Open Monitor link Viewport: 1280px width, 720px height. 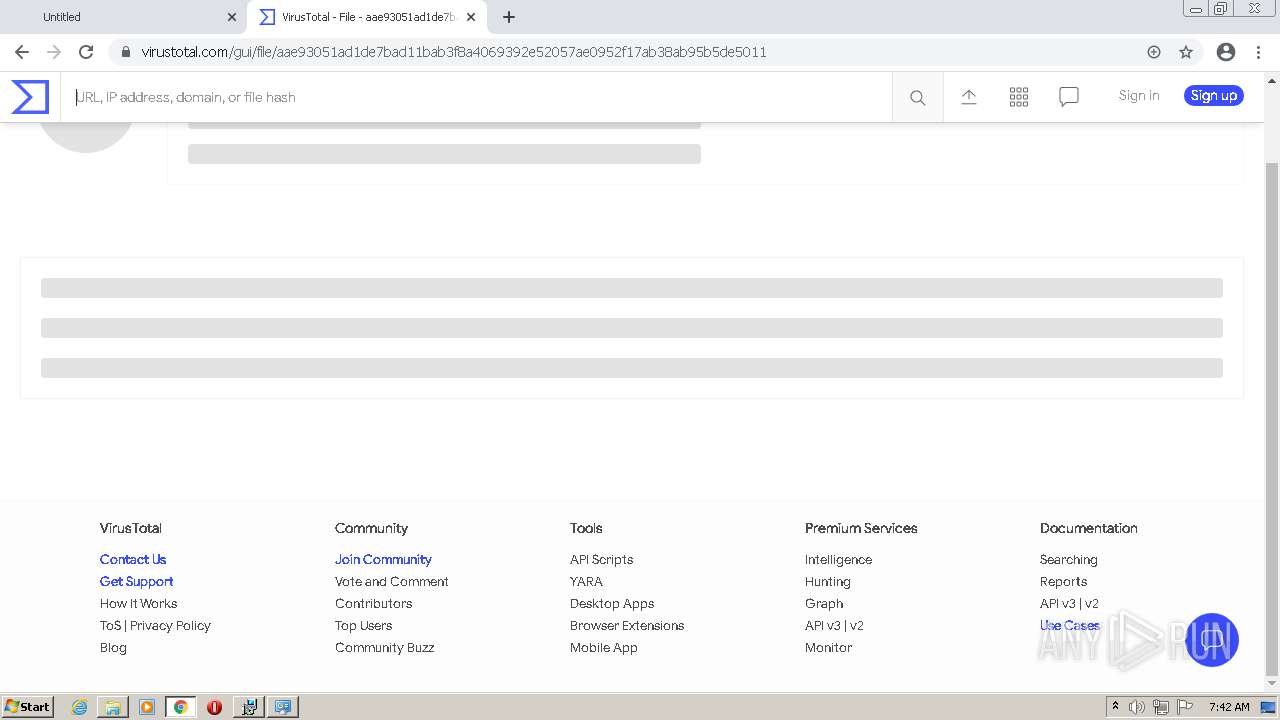[x=828, y=647]
